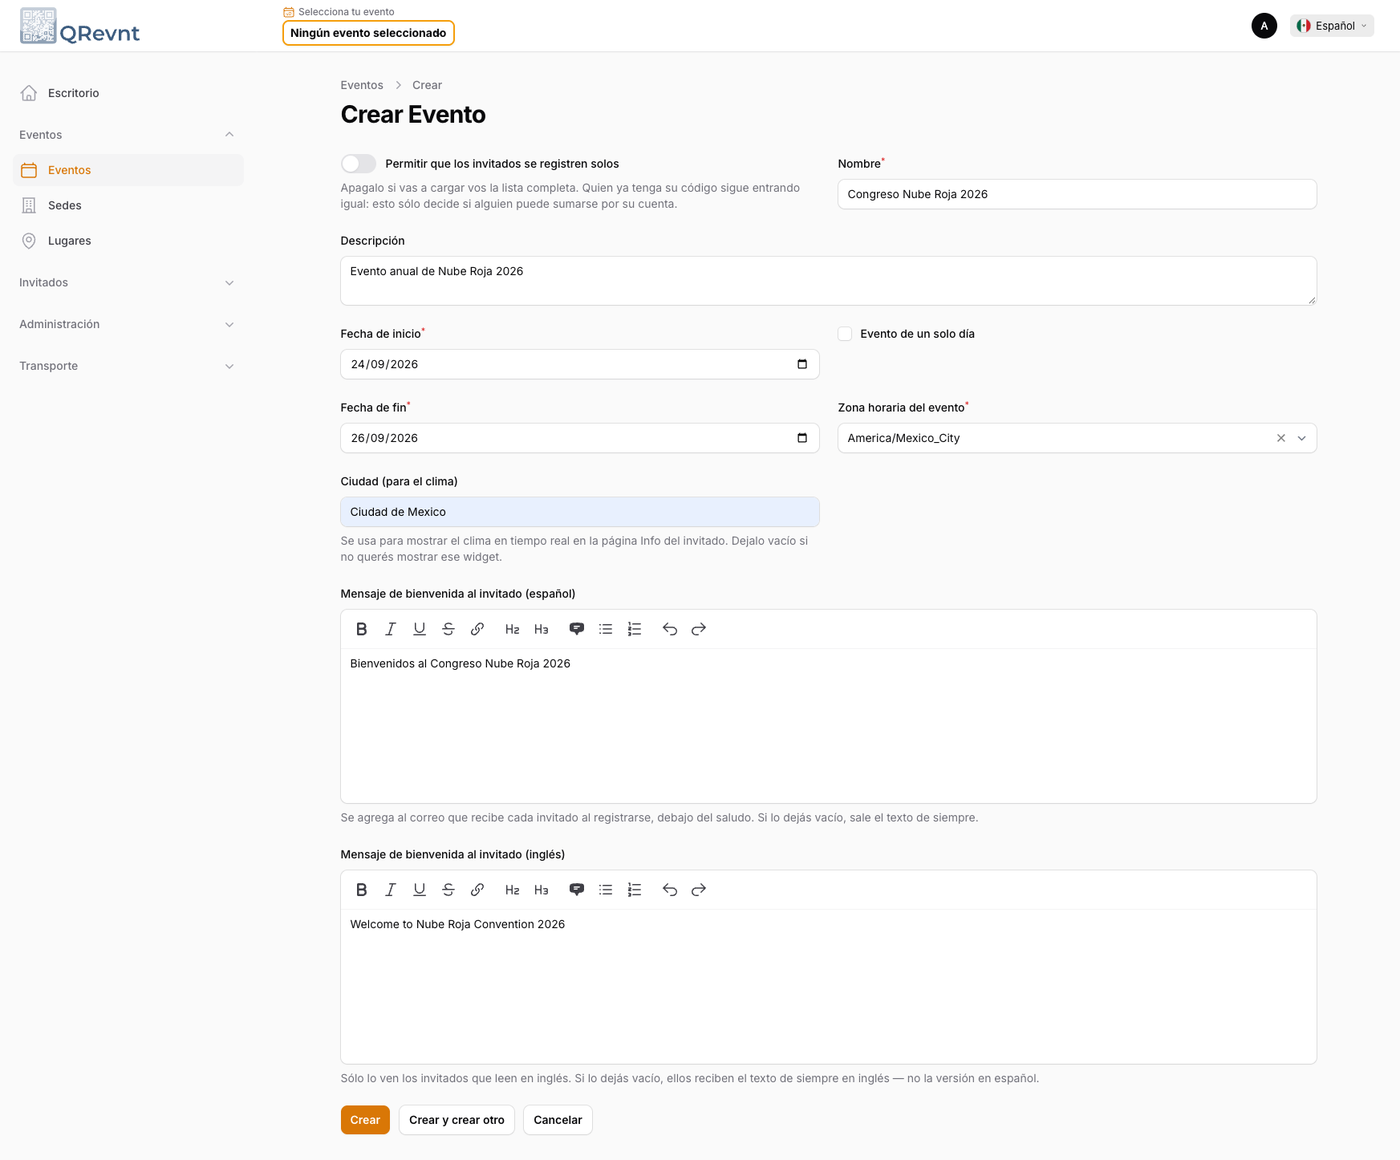Undo in the Spanish welcome message editor
Image resolution: width=1400 pixels, height=1160 pixels.
click(670, 629)
